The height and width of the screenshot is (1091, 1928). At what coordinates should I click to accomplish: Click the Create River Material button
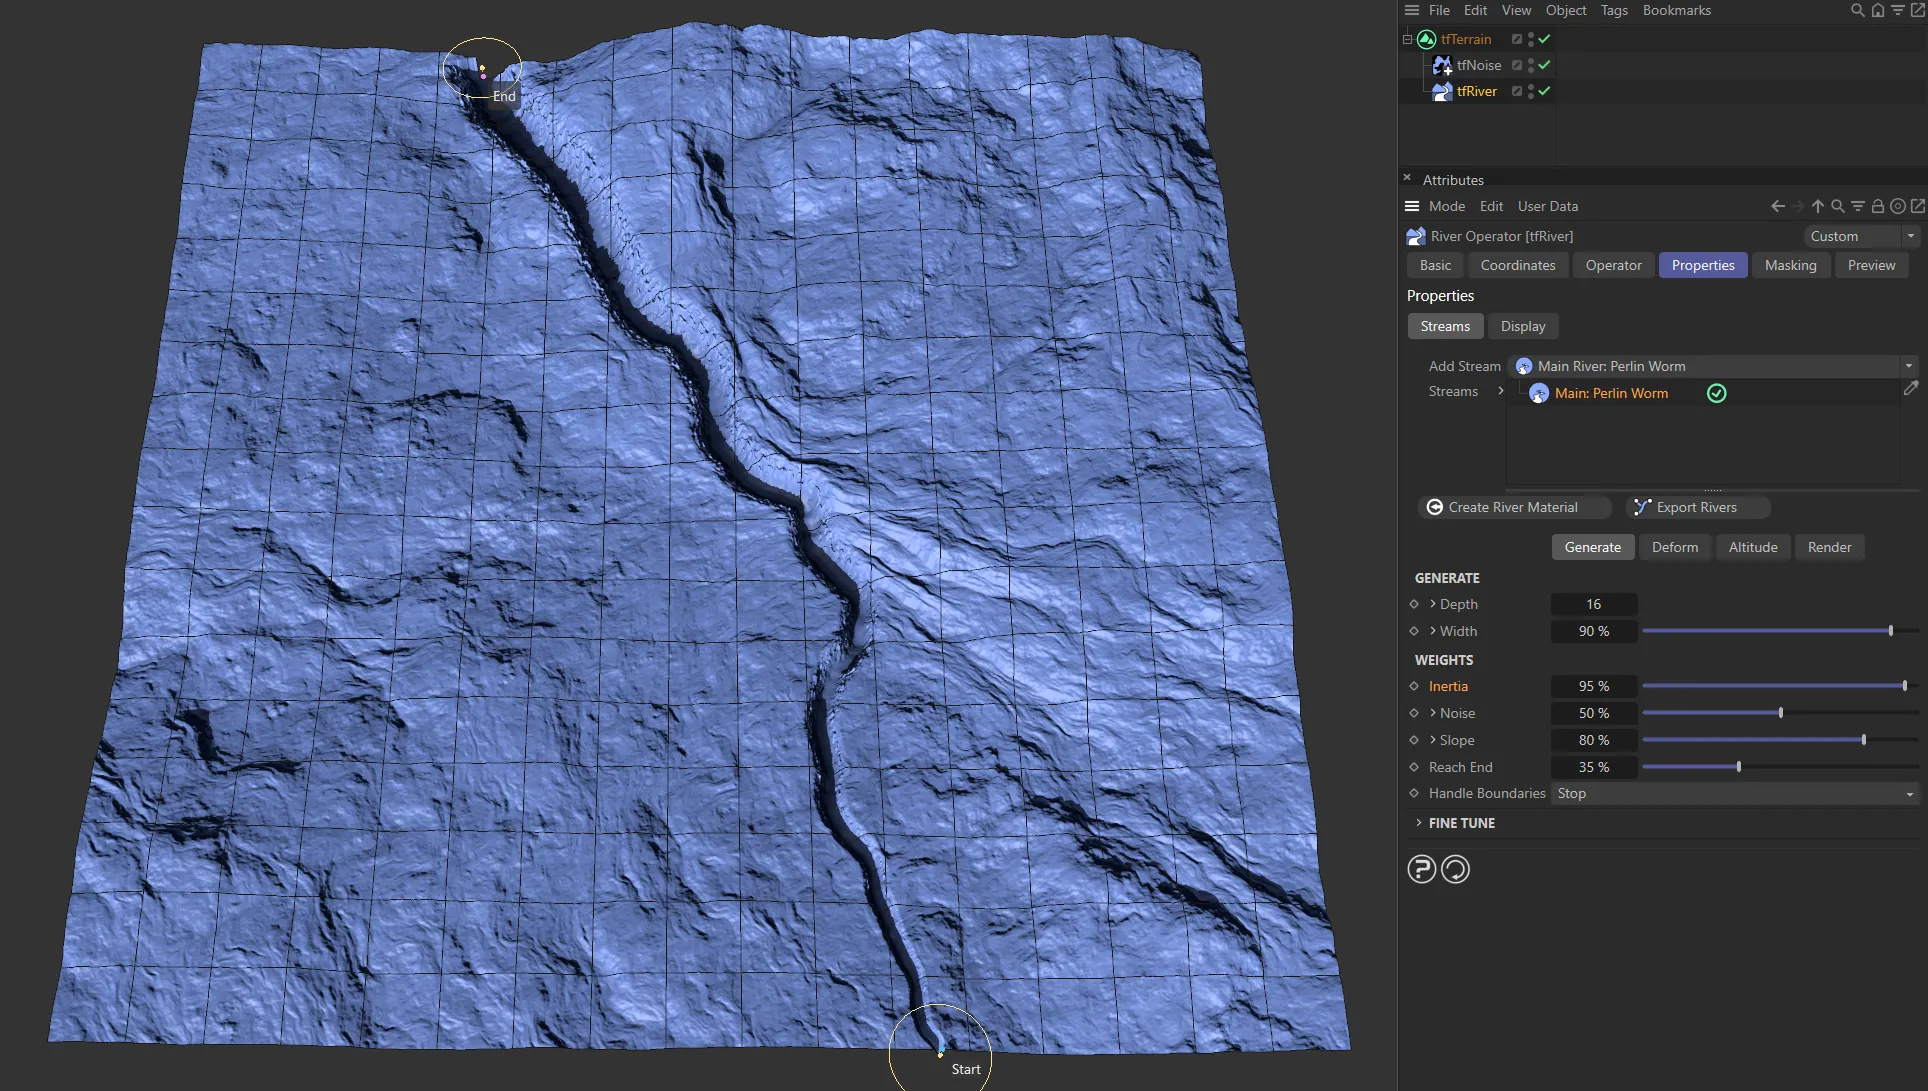(x=1513, y=507)
